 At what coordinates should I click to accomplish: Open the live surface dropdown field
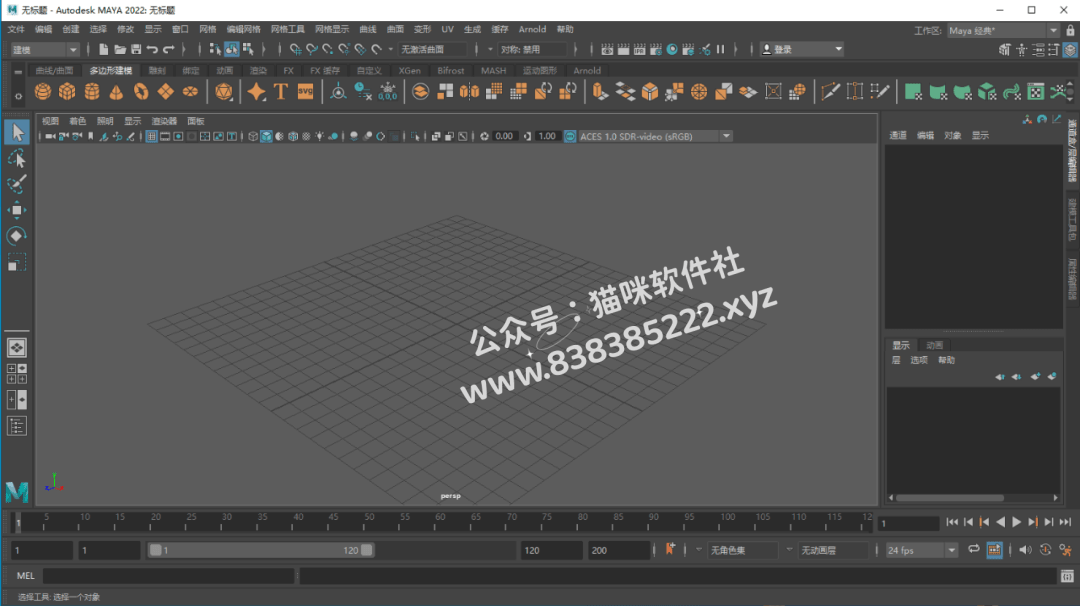(x=433, y=50)
